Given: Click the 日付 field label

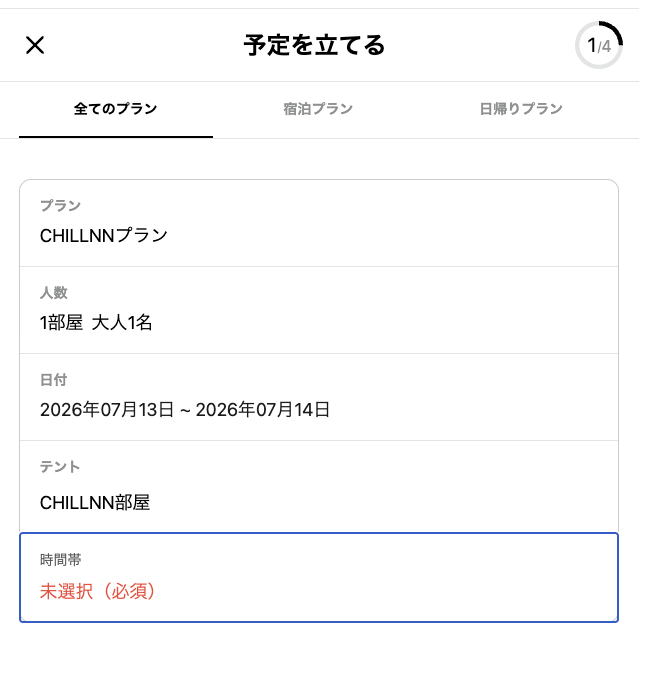Looking at the screenshot, I should coord(53,380).
